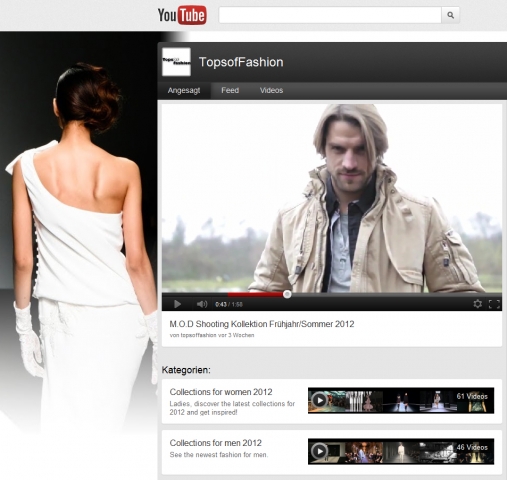507x480 pixels.
Task: Switch to the Feed tab
Action: 230,90
